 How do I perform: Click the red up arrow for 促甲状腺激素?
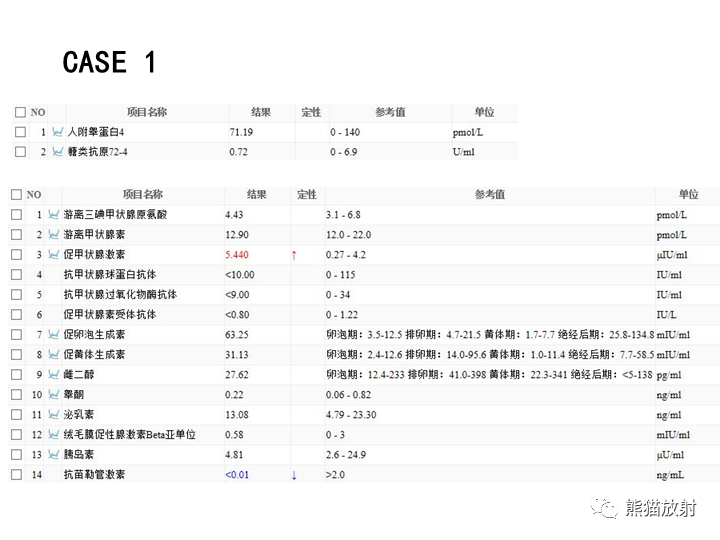(x=294, y=255)
